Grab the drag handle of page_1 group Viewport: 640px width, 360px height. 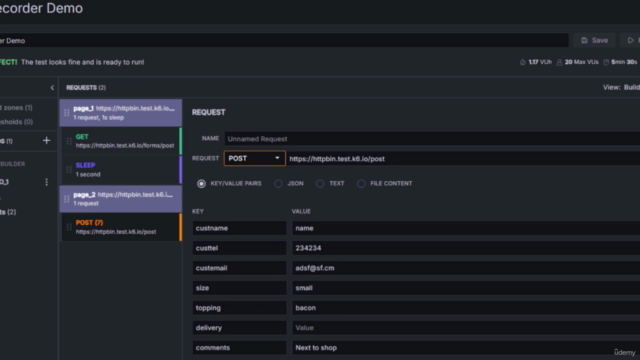[67, 113]
